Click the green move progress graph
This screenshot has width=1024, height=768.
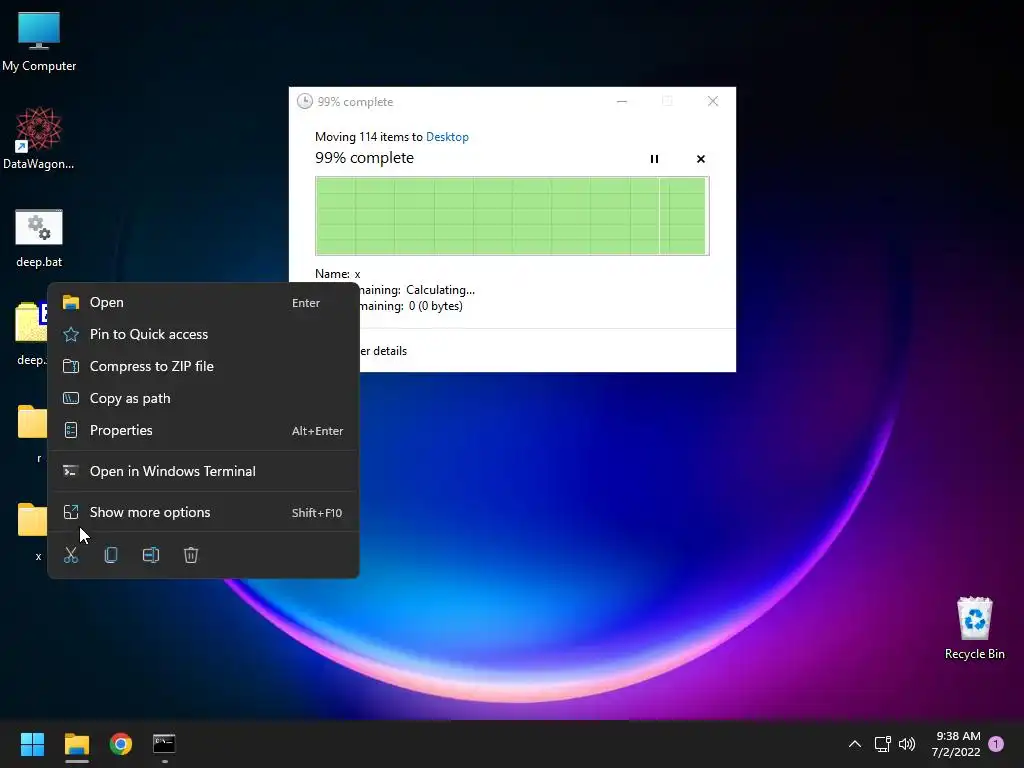click(512, 216)
